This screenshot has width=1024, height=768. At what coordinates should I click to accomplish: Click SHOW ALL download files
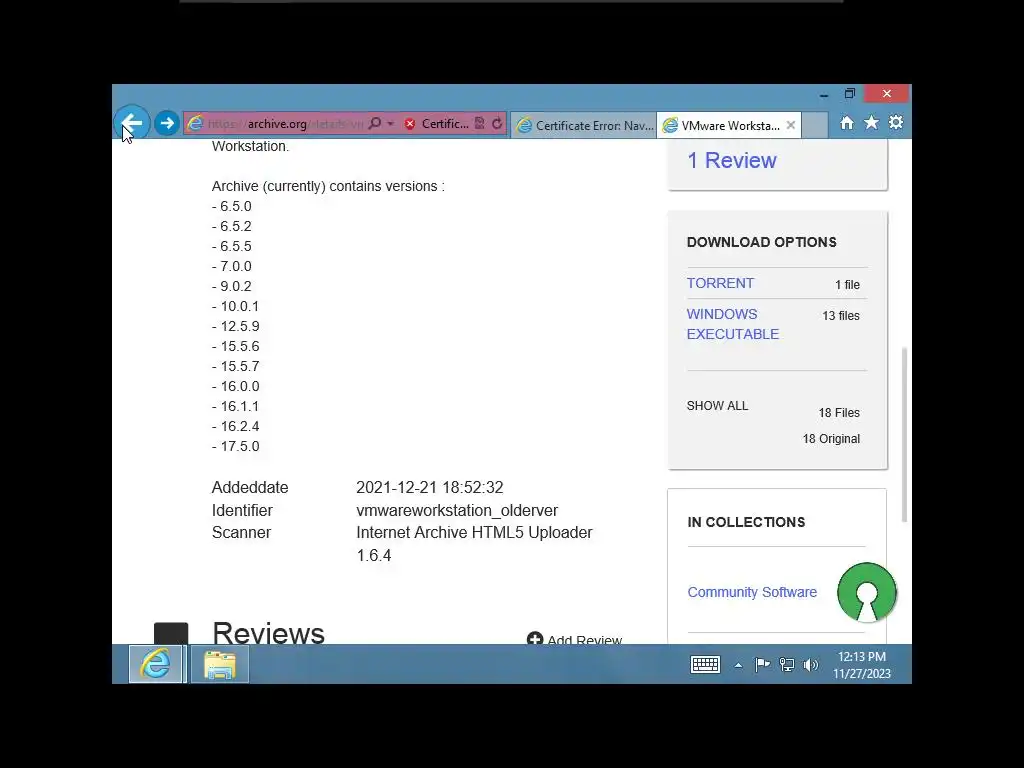click(717, 406)
